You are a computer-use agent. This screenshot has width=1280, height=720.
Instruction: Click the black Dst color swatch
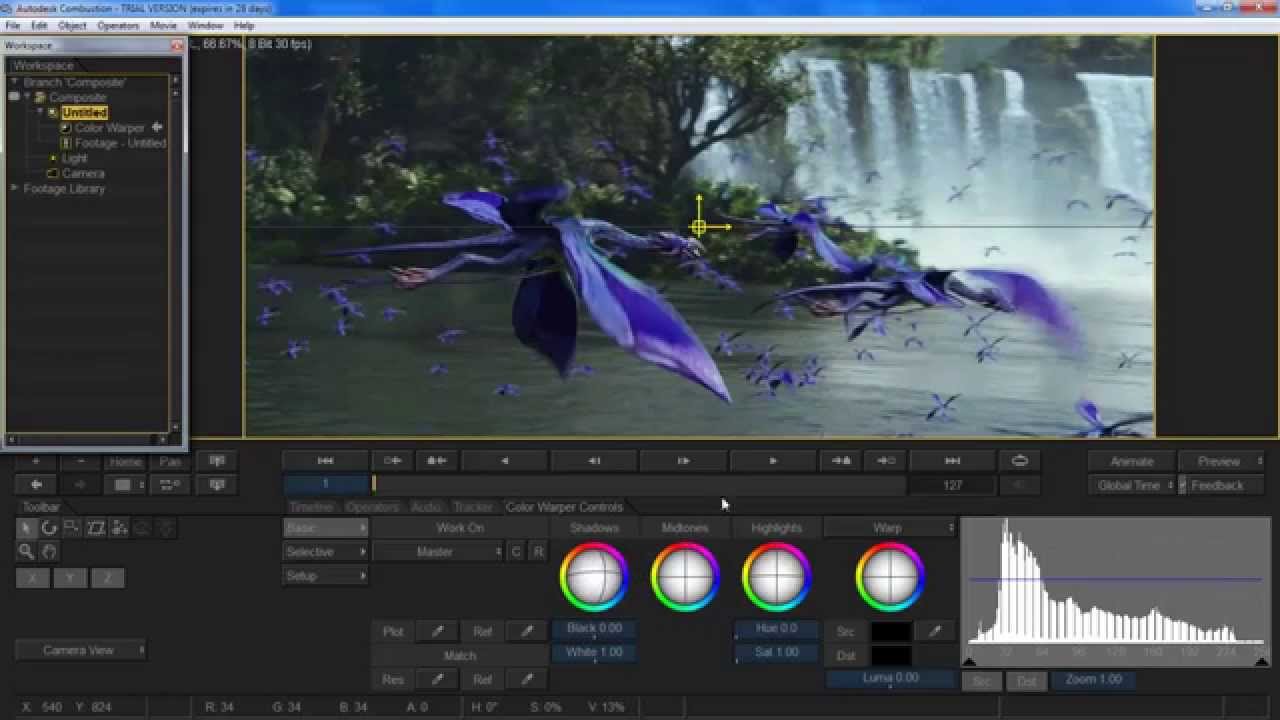tap(890, 655)
